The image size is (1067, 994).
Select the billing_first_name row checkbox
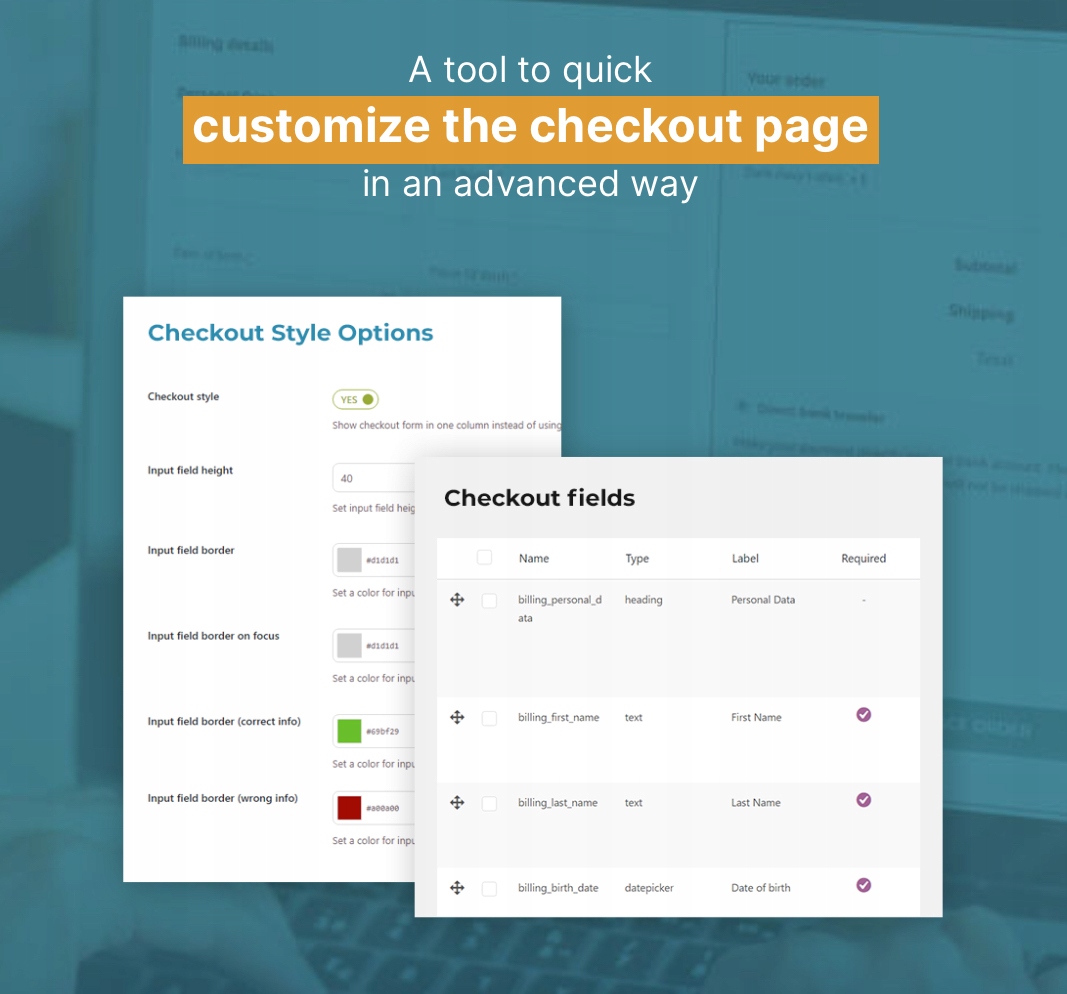(x=489, y=718)
